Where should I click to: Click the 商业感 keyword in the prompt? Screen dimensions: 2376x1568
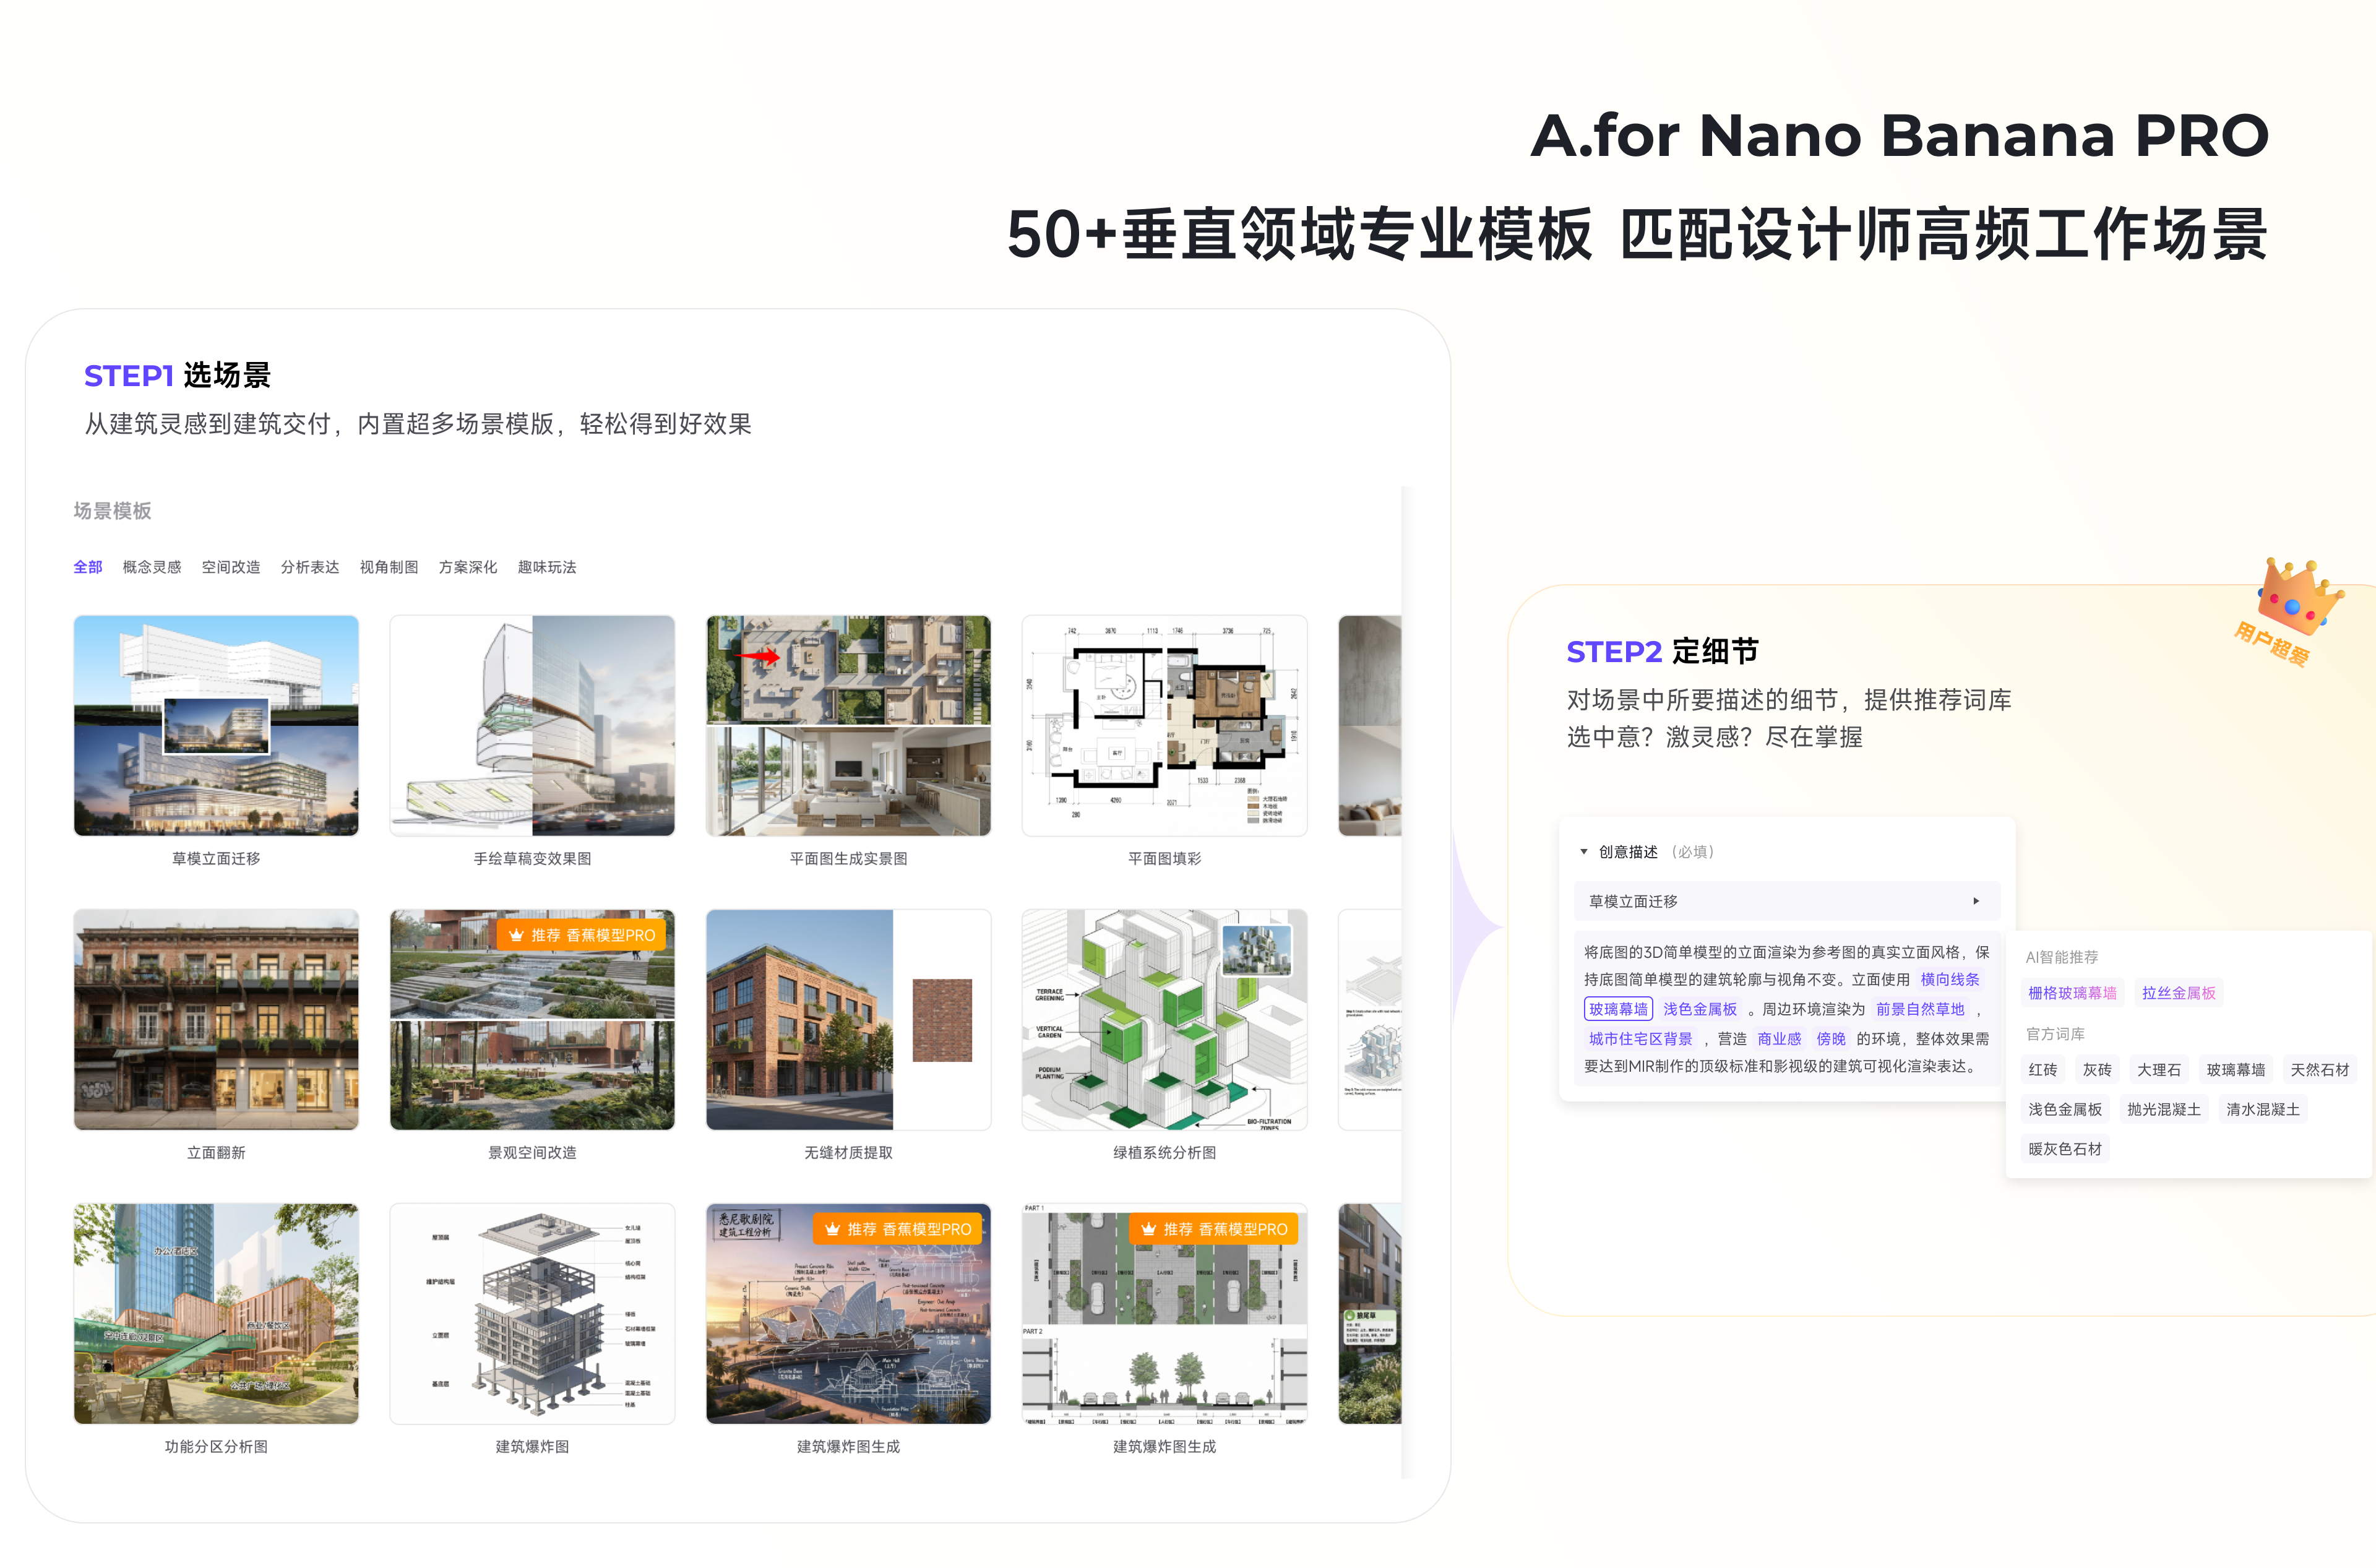pyautogui.click(x=1779, y=1039)
